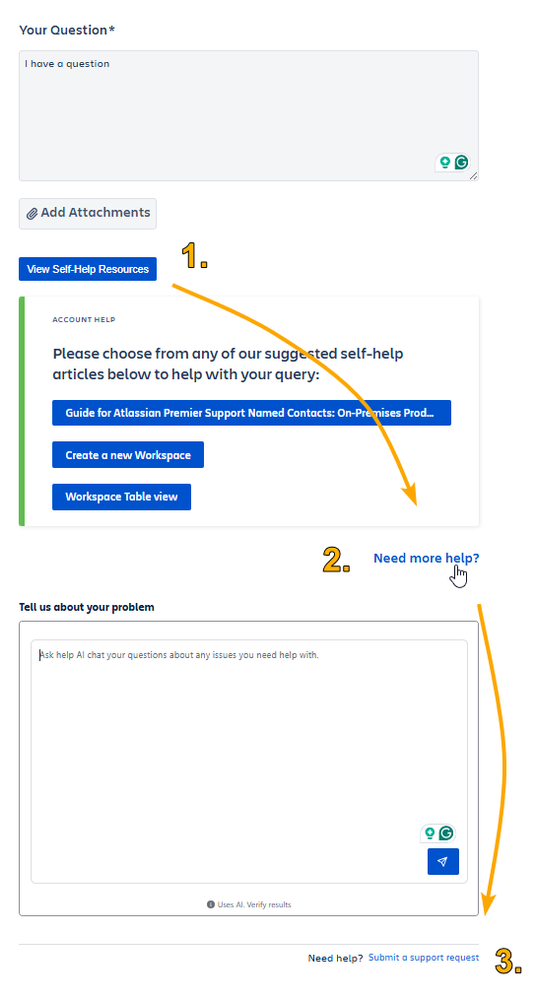Open the Guide for Atlassian Premier Support article
This screenshot has width=537, height=999.
(252, 413)
